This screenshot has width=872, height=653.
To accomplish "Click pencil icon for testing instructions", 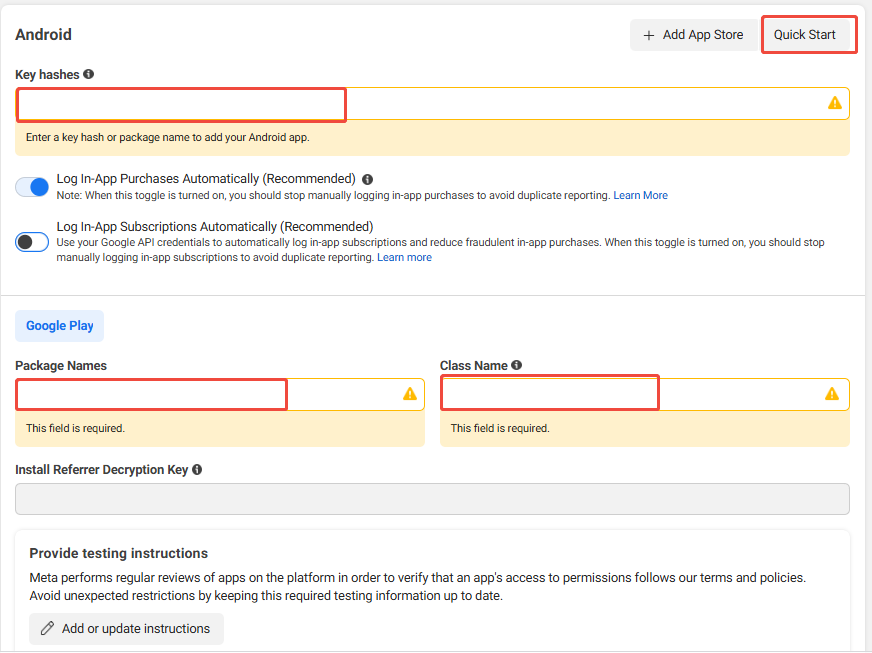I will pyautogui.click(x=47, y=629).
